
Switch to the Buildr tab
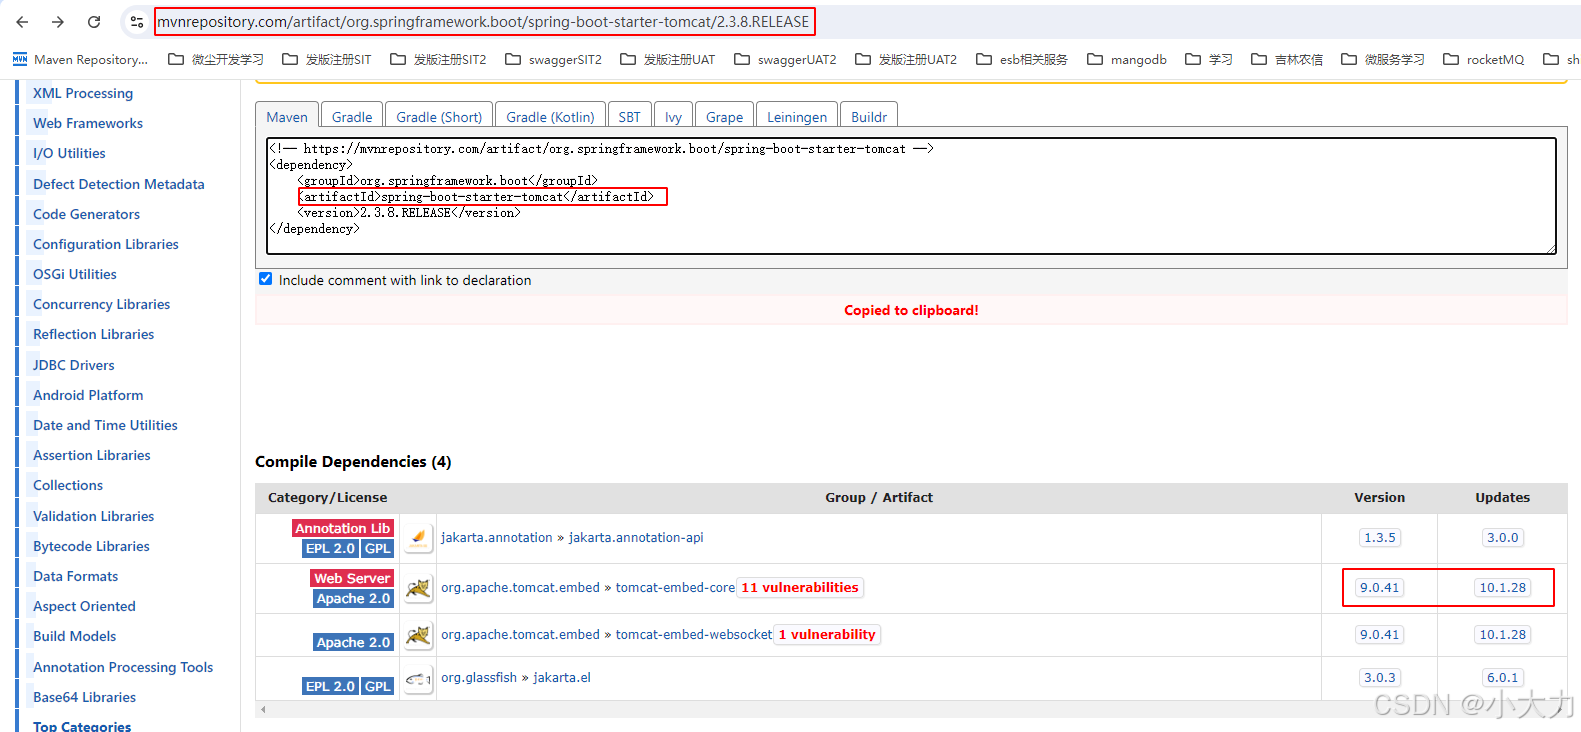point(868,116)
